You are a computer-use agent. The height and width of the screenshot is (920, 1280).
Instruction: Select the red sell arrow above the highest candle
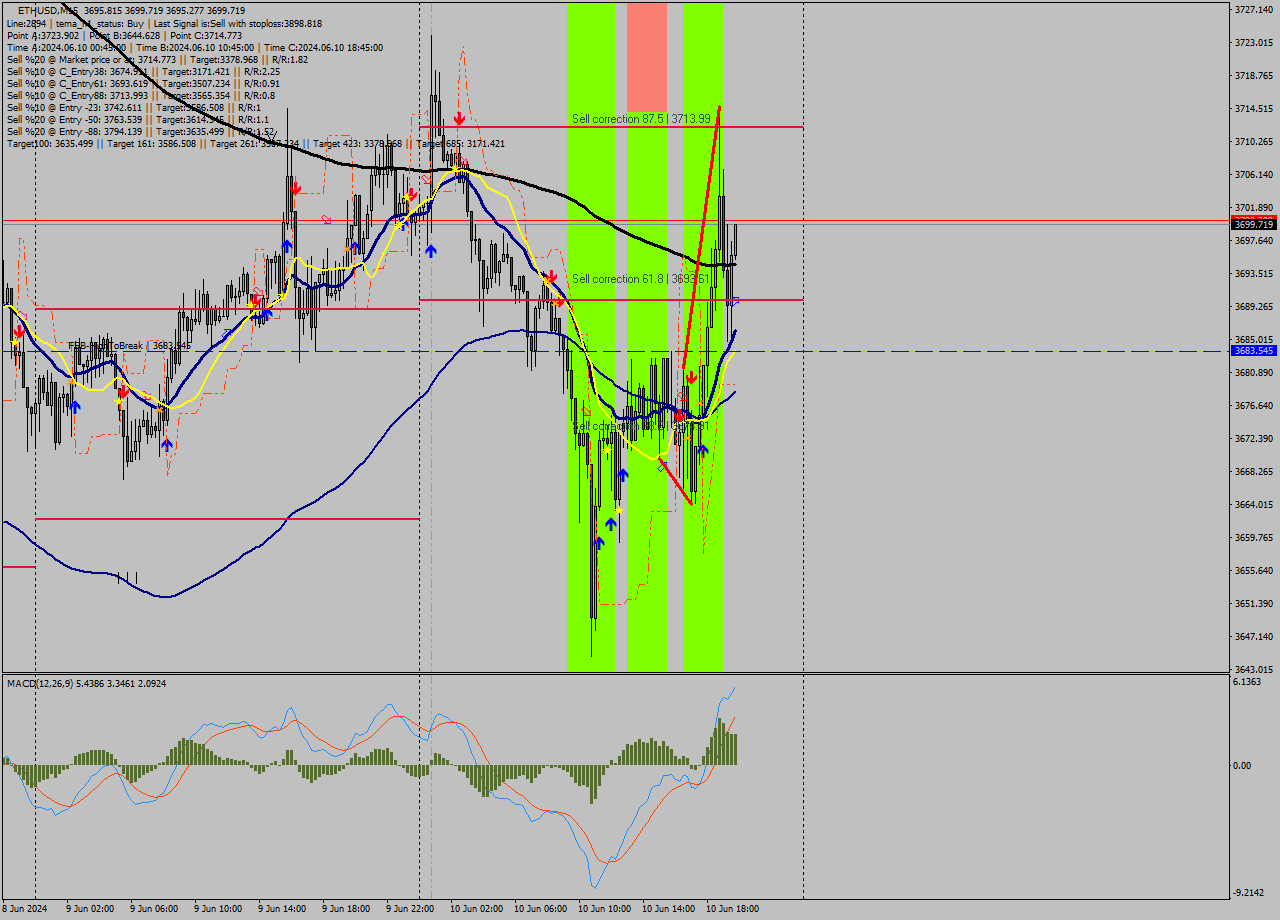pyautogui.click(x=458, y=117)
